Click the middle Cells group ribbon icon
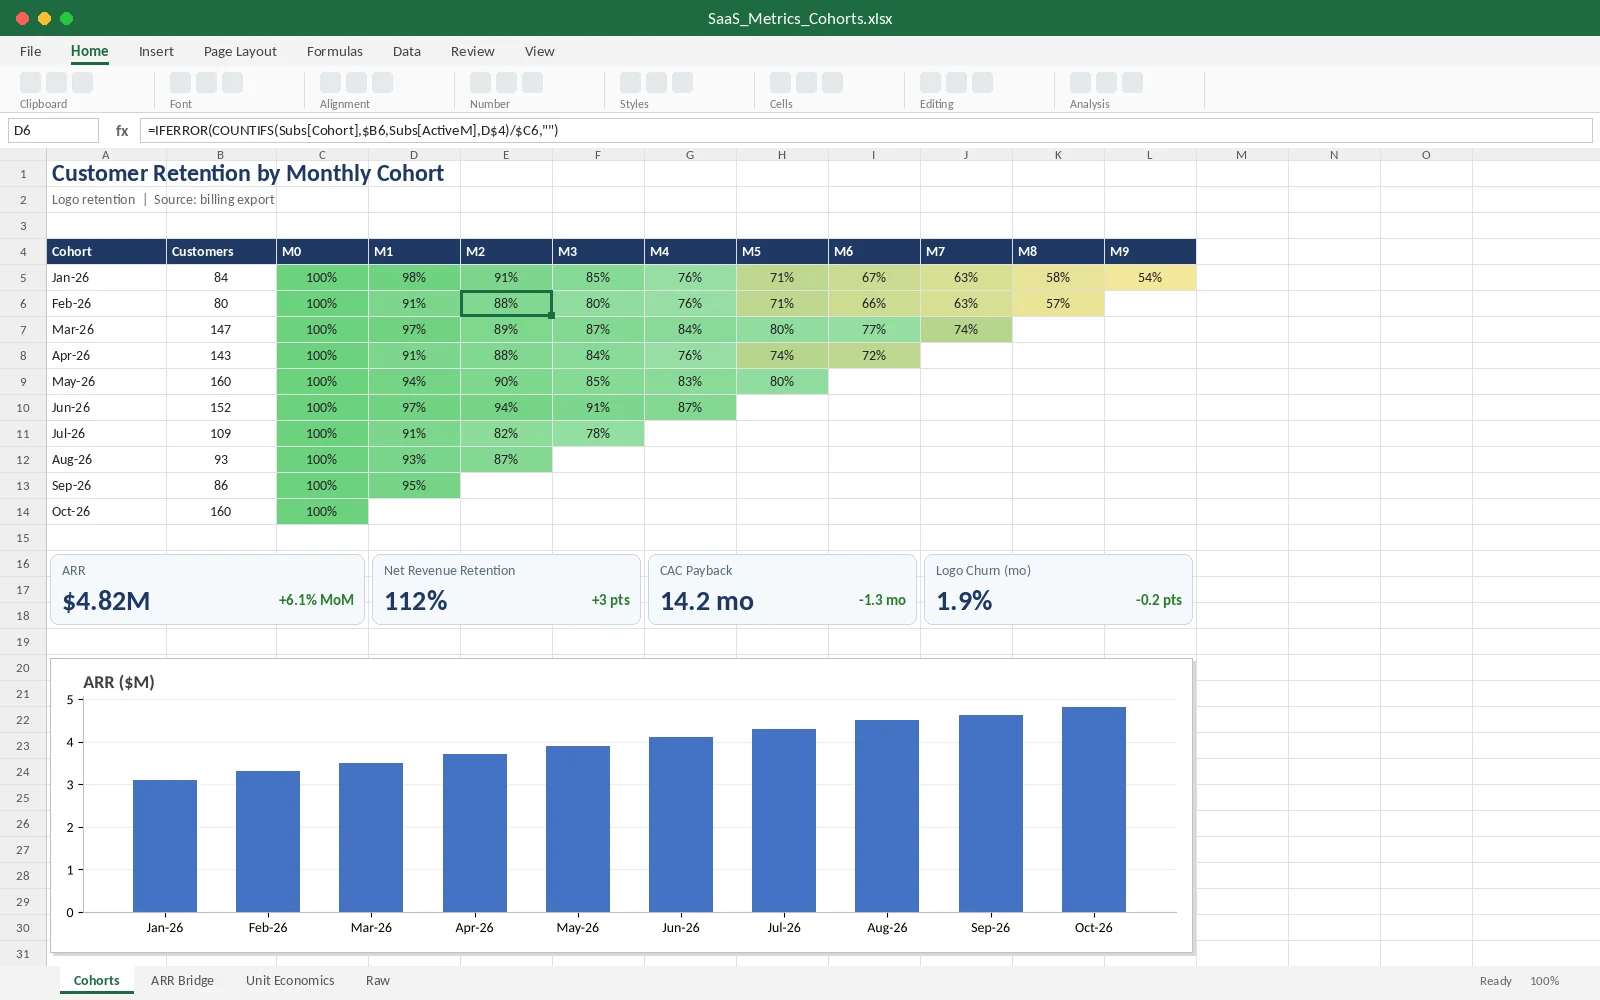This screenshot has height=1000, width=1600. (x=807, y=83)
